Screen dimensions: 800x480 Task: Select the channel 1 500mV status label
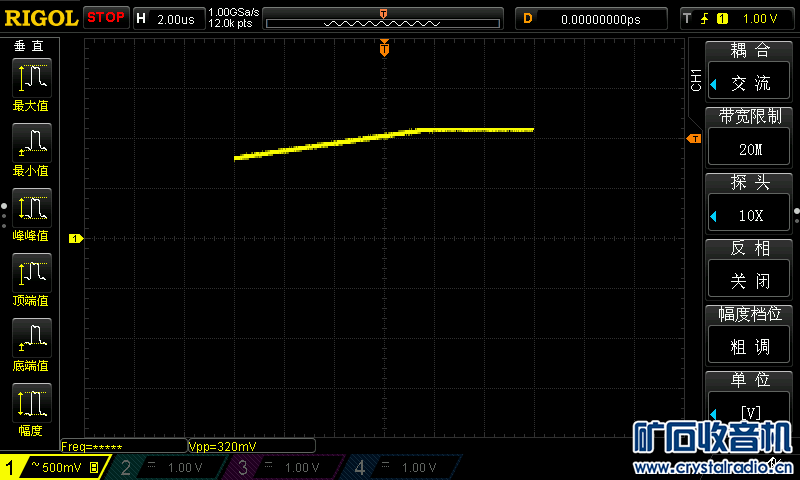point(63,467)
